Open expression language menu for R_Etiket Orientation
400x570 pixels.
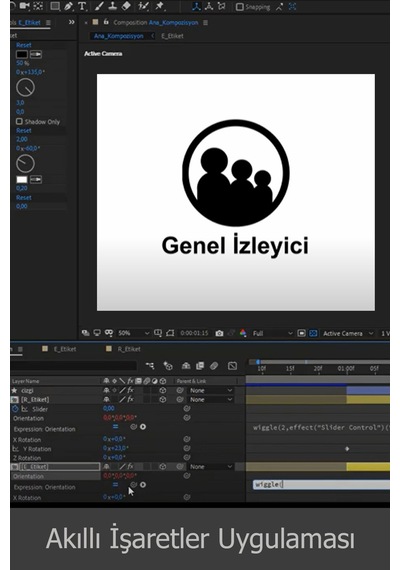point(143,427)
